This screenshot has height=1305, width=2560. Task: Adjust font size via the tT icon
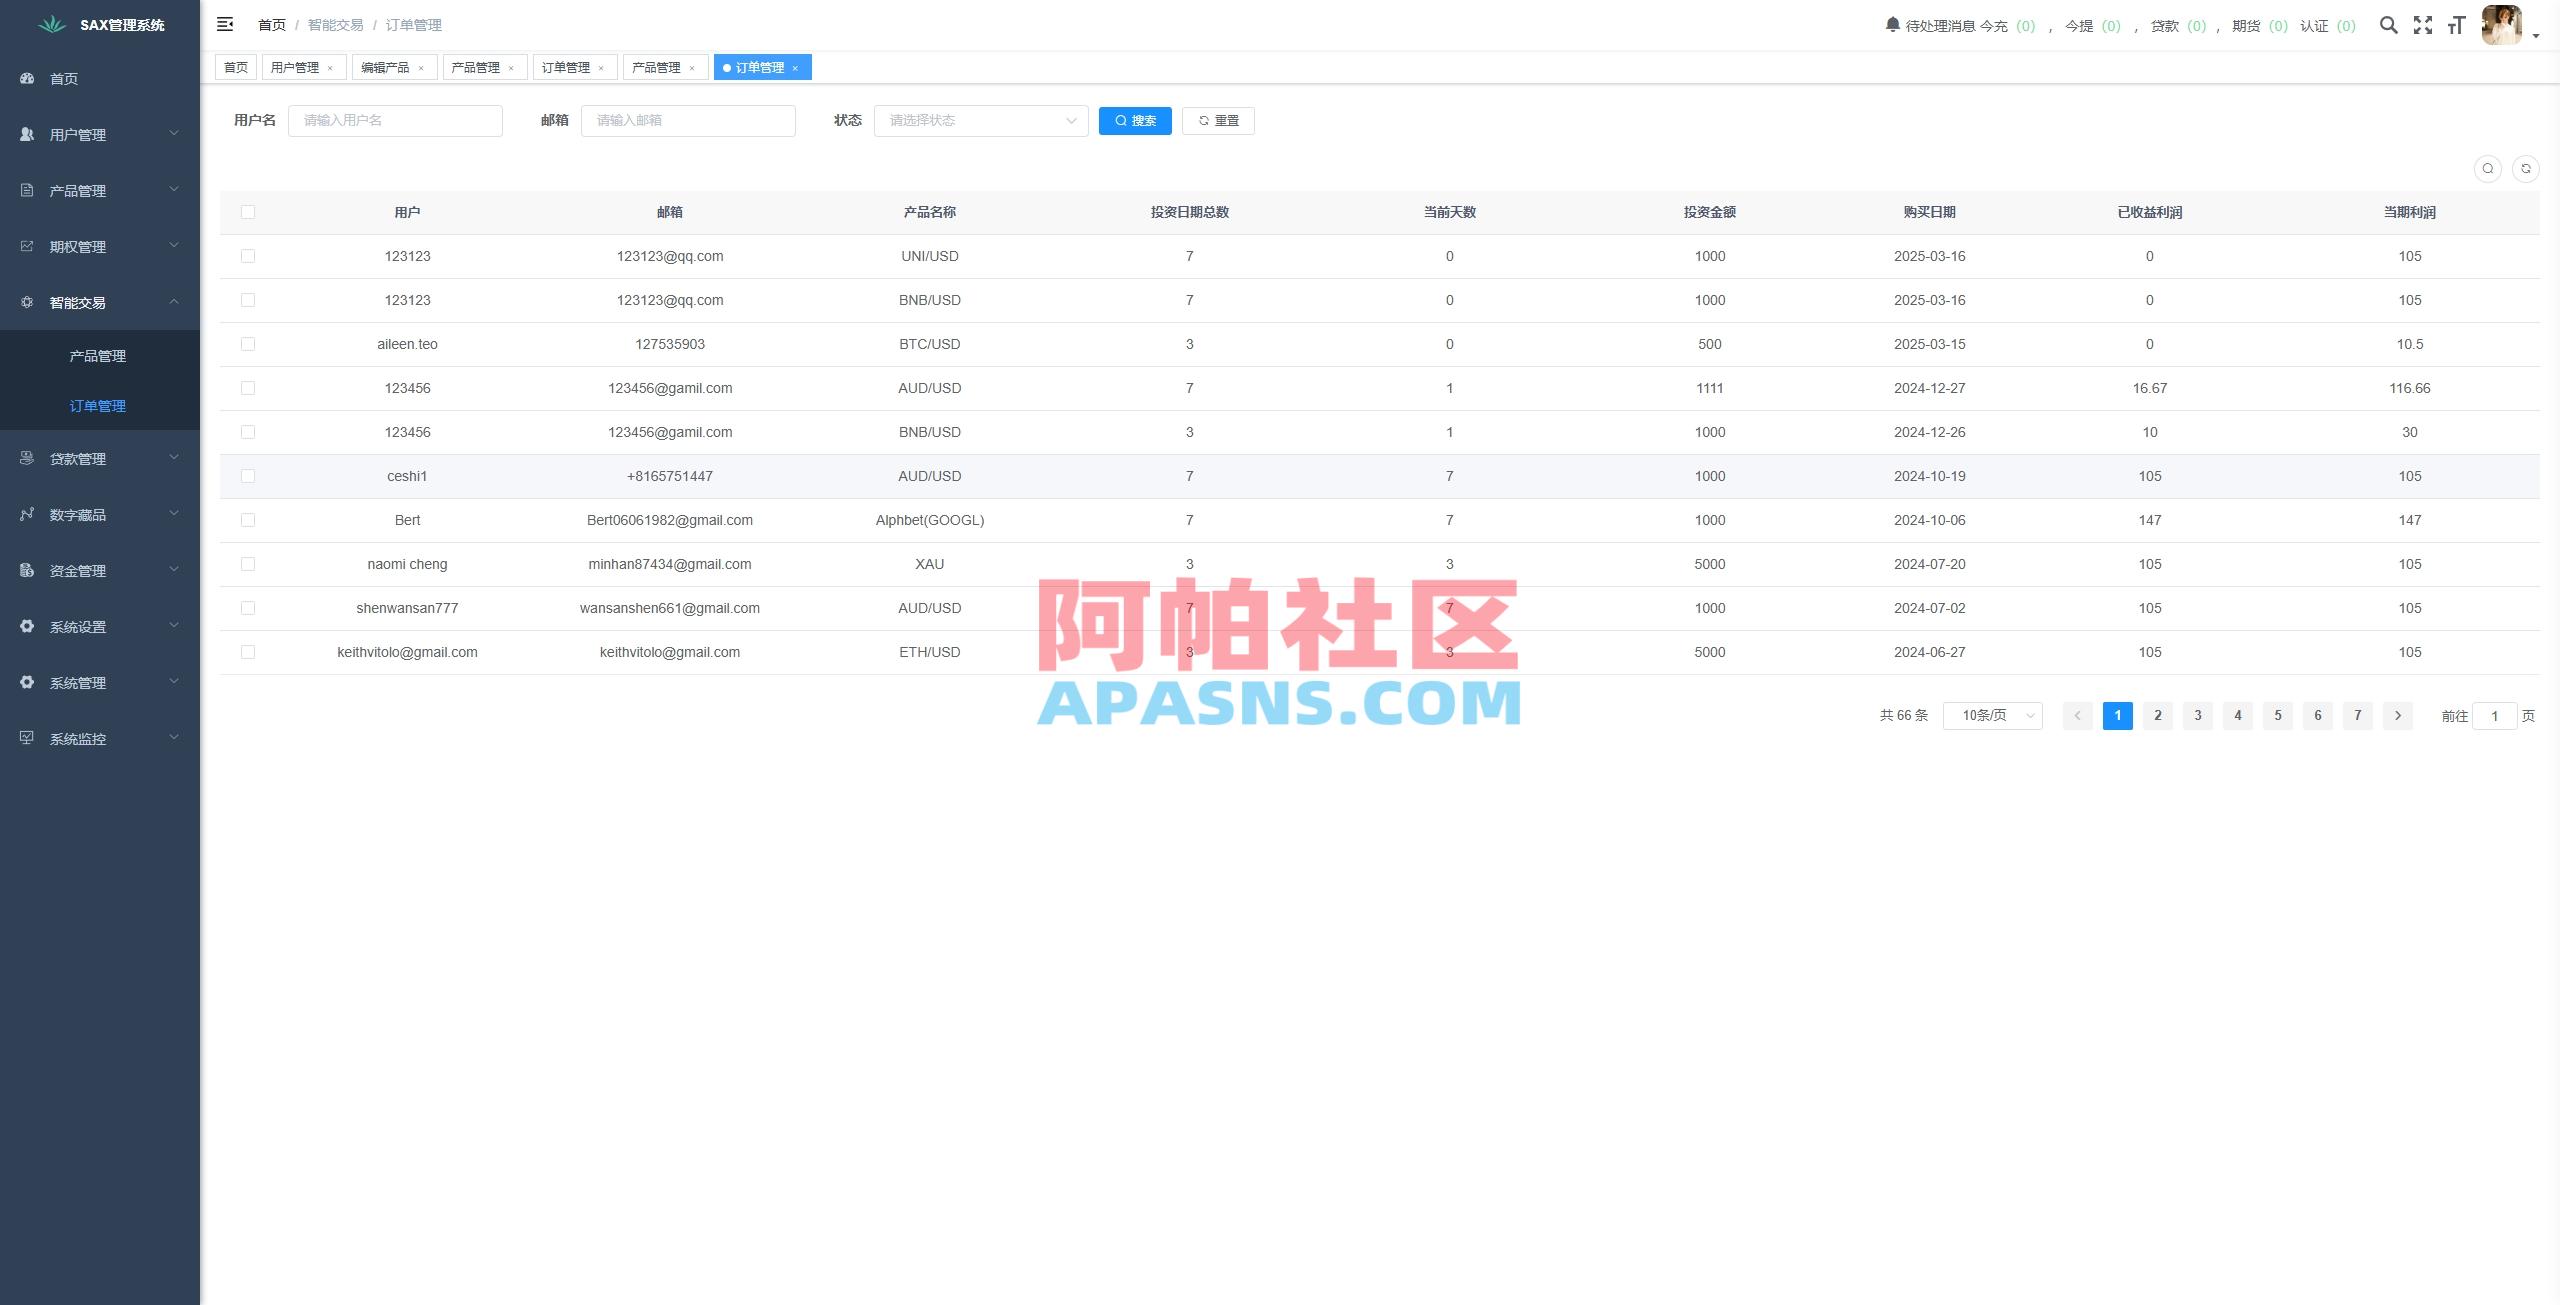(2457, 25)
